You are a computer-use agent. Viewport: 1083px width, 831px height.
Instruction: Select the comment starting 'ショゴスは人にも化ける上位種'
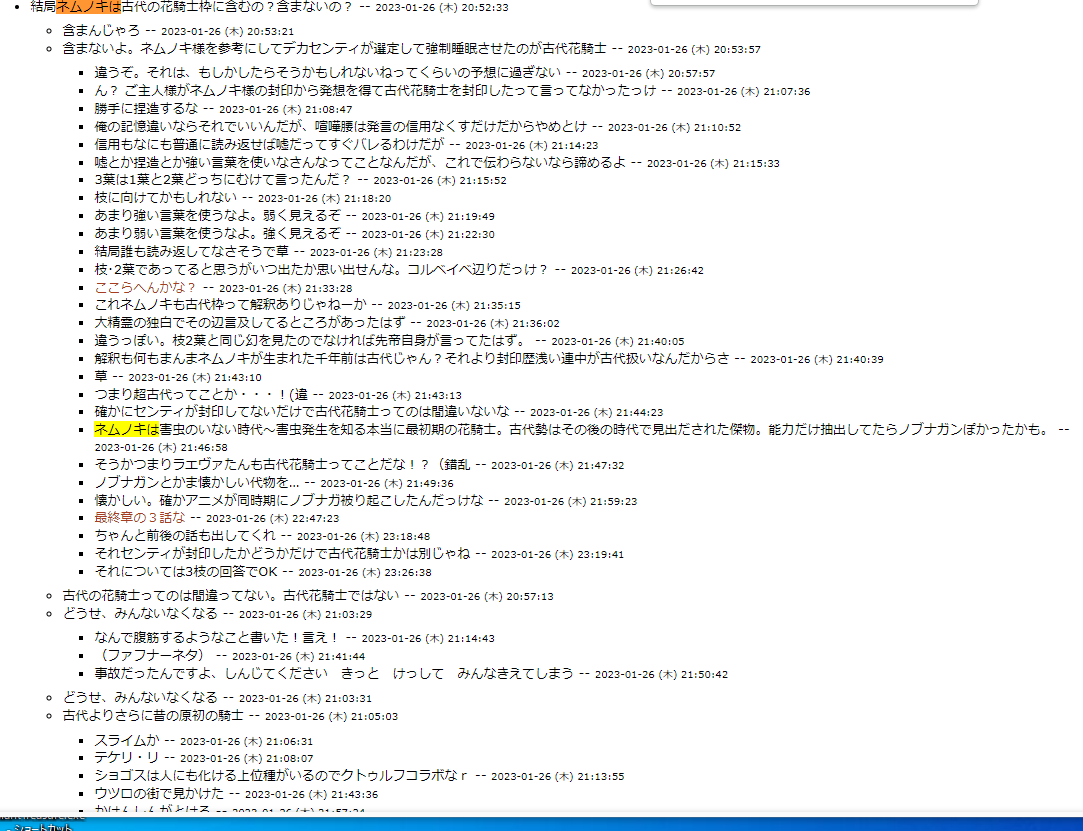pyautogui.click(x=280, y=775)
